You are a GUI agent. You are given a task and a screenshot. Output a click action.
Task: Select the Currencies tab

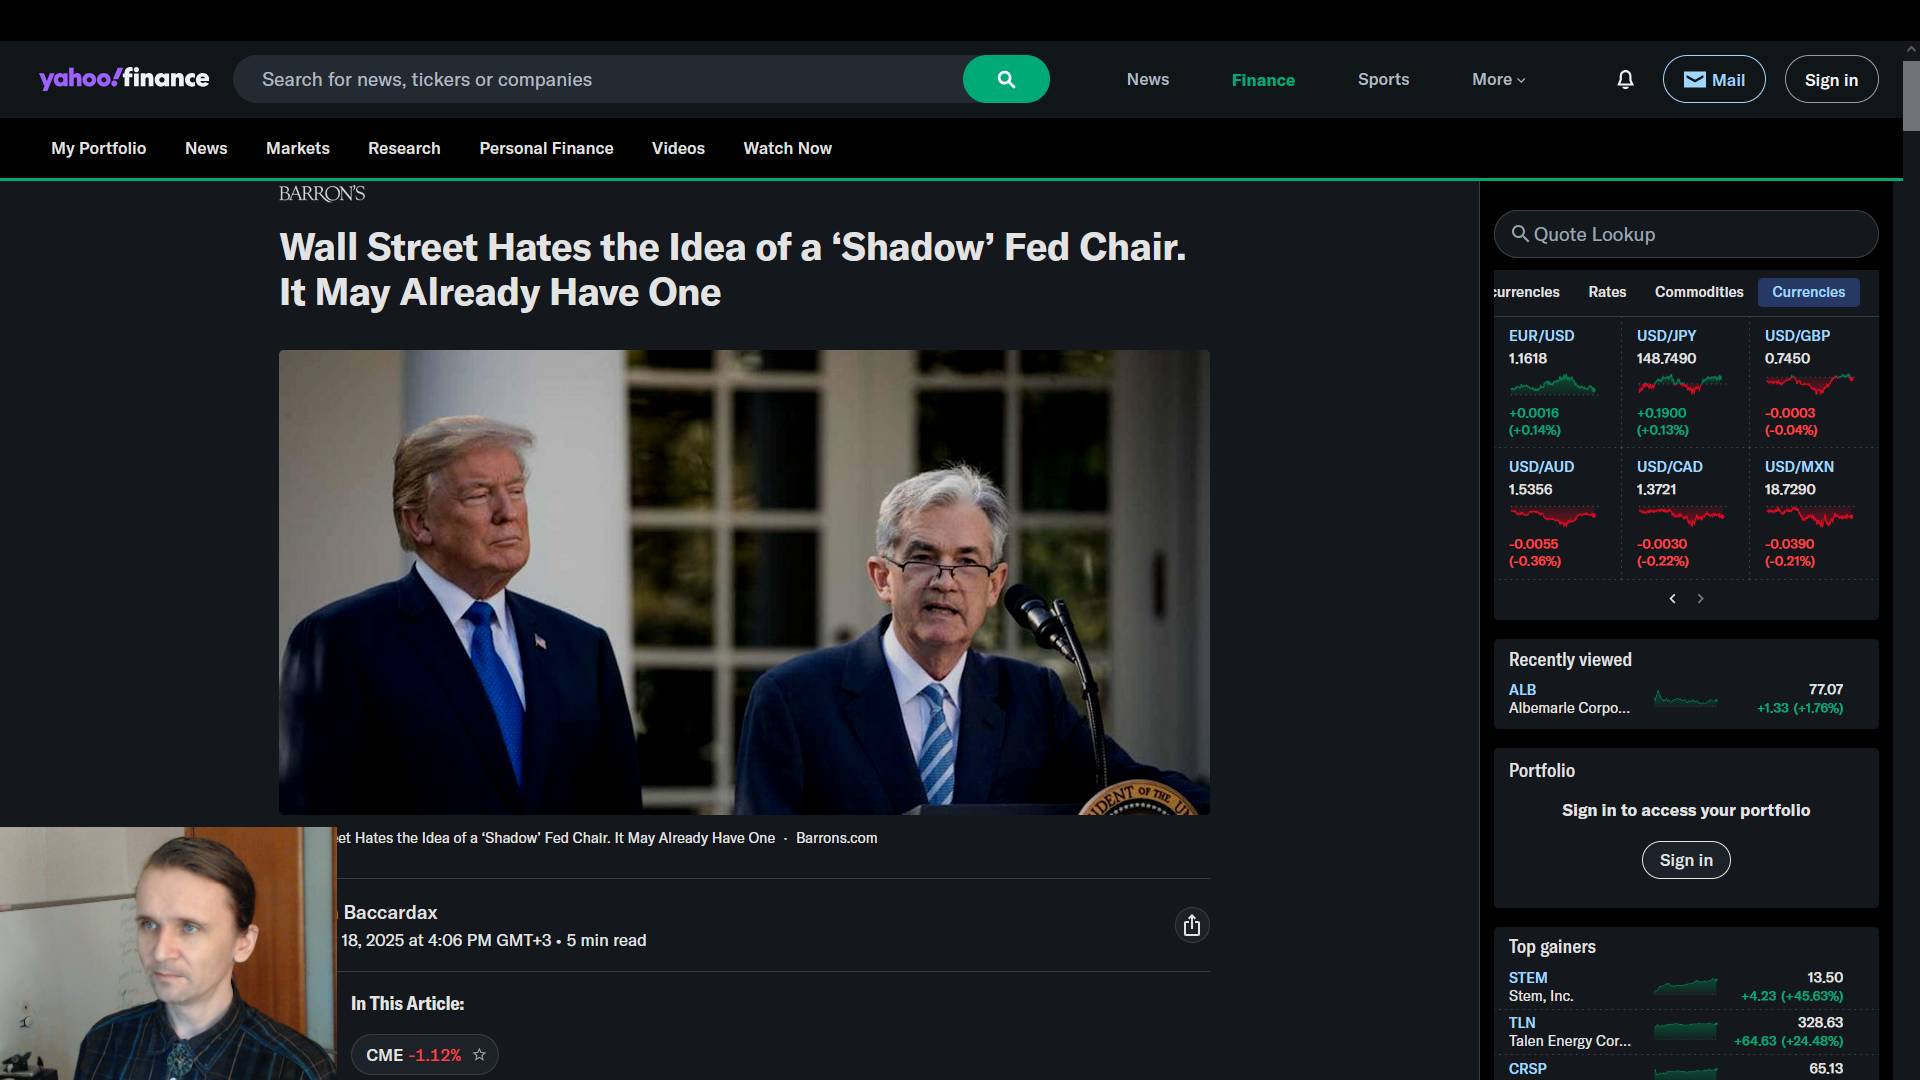click(x=1809, y=292)
